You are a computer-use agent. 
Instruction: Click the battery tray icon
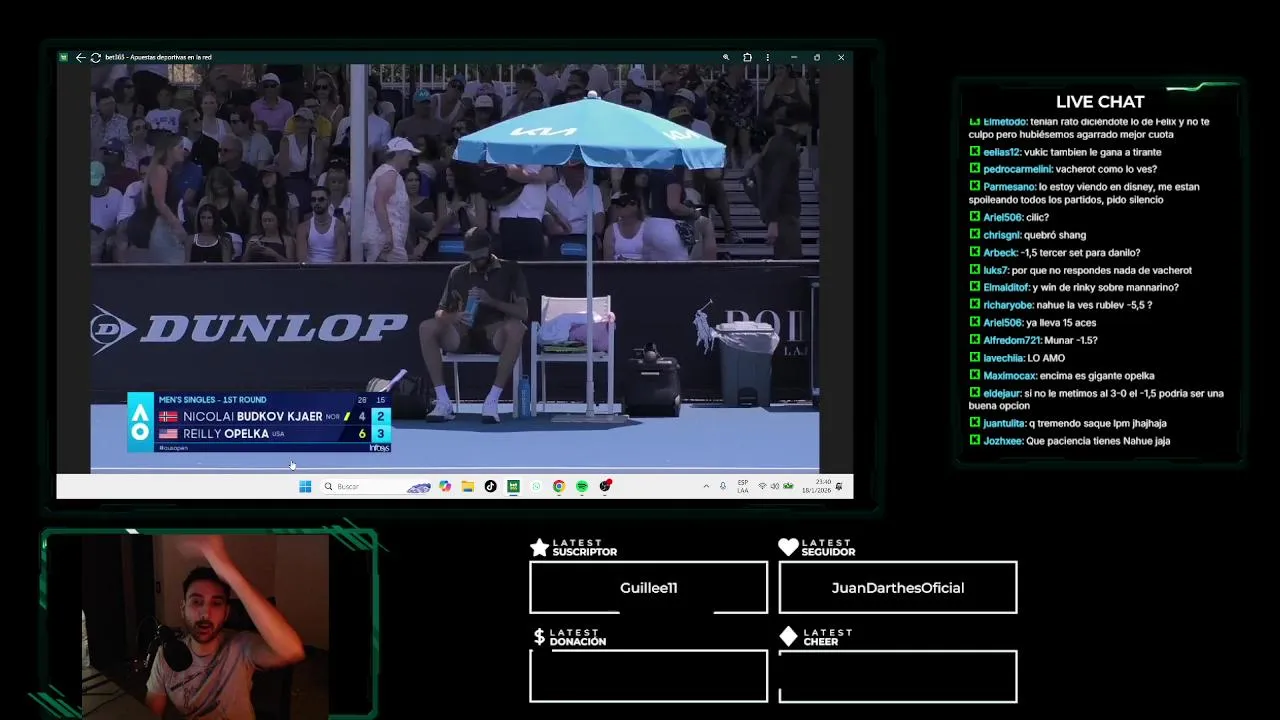[787, 486]
